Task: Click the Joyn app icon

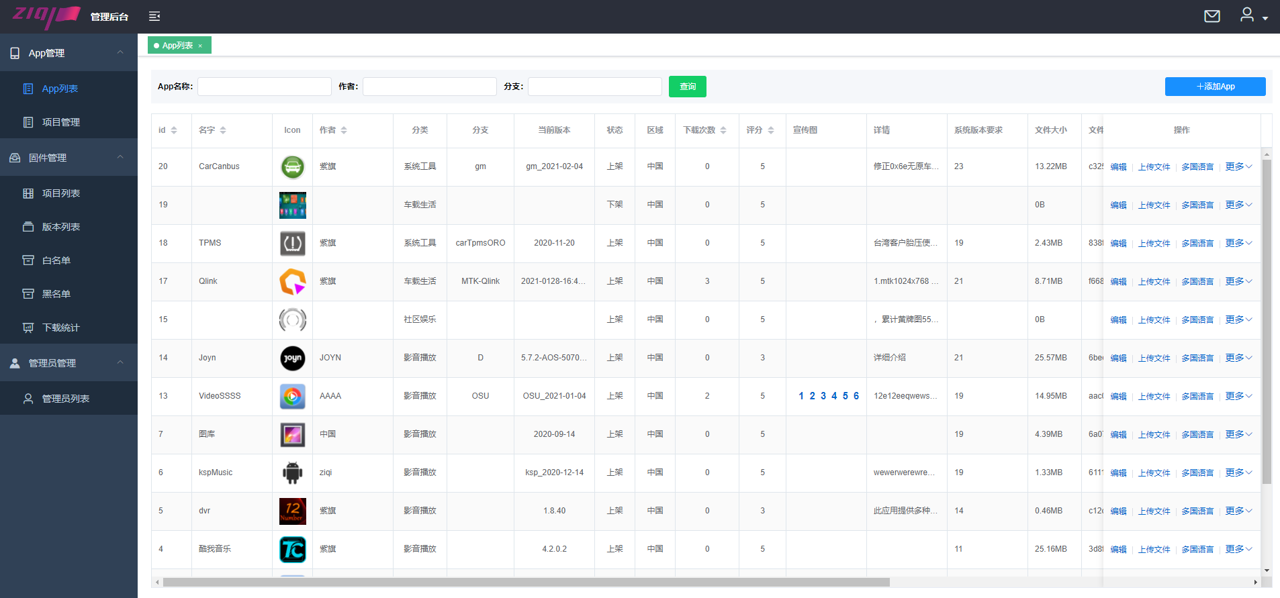Action: click(x=292, y=358)
